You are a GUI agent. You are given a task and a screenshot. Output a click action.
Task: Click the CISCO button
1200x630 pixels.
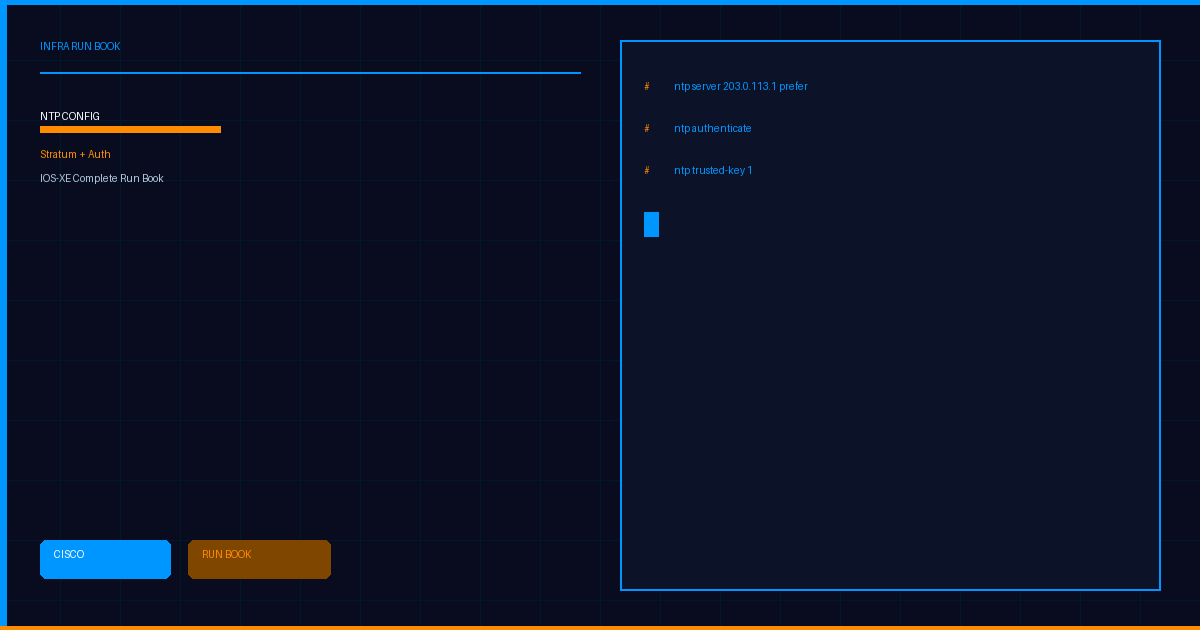pos(105,559)
